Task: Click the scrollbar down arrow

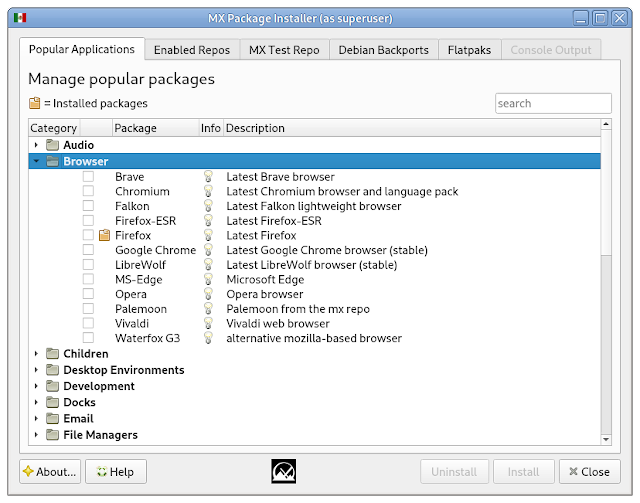Action: (606, 439)
